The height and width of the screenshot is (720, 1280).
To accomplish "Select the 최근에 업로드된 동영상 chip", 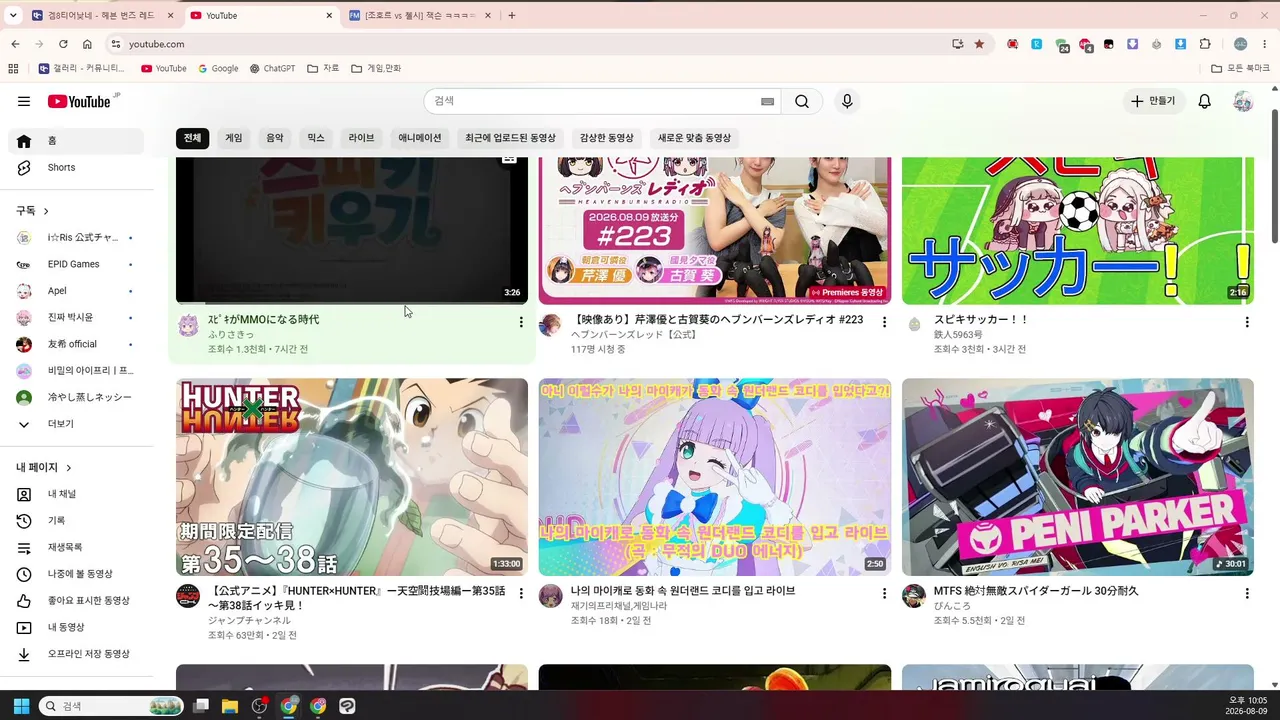I will (x=510, y=138).
